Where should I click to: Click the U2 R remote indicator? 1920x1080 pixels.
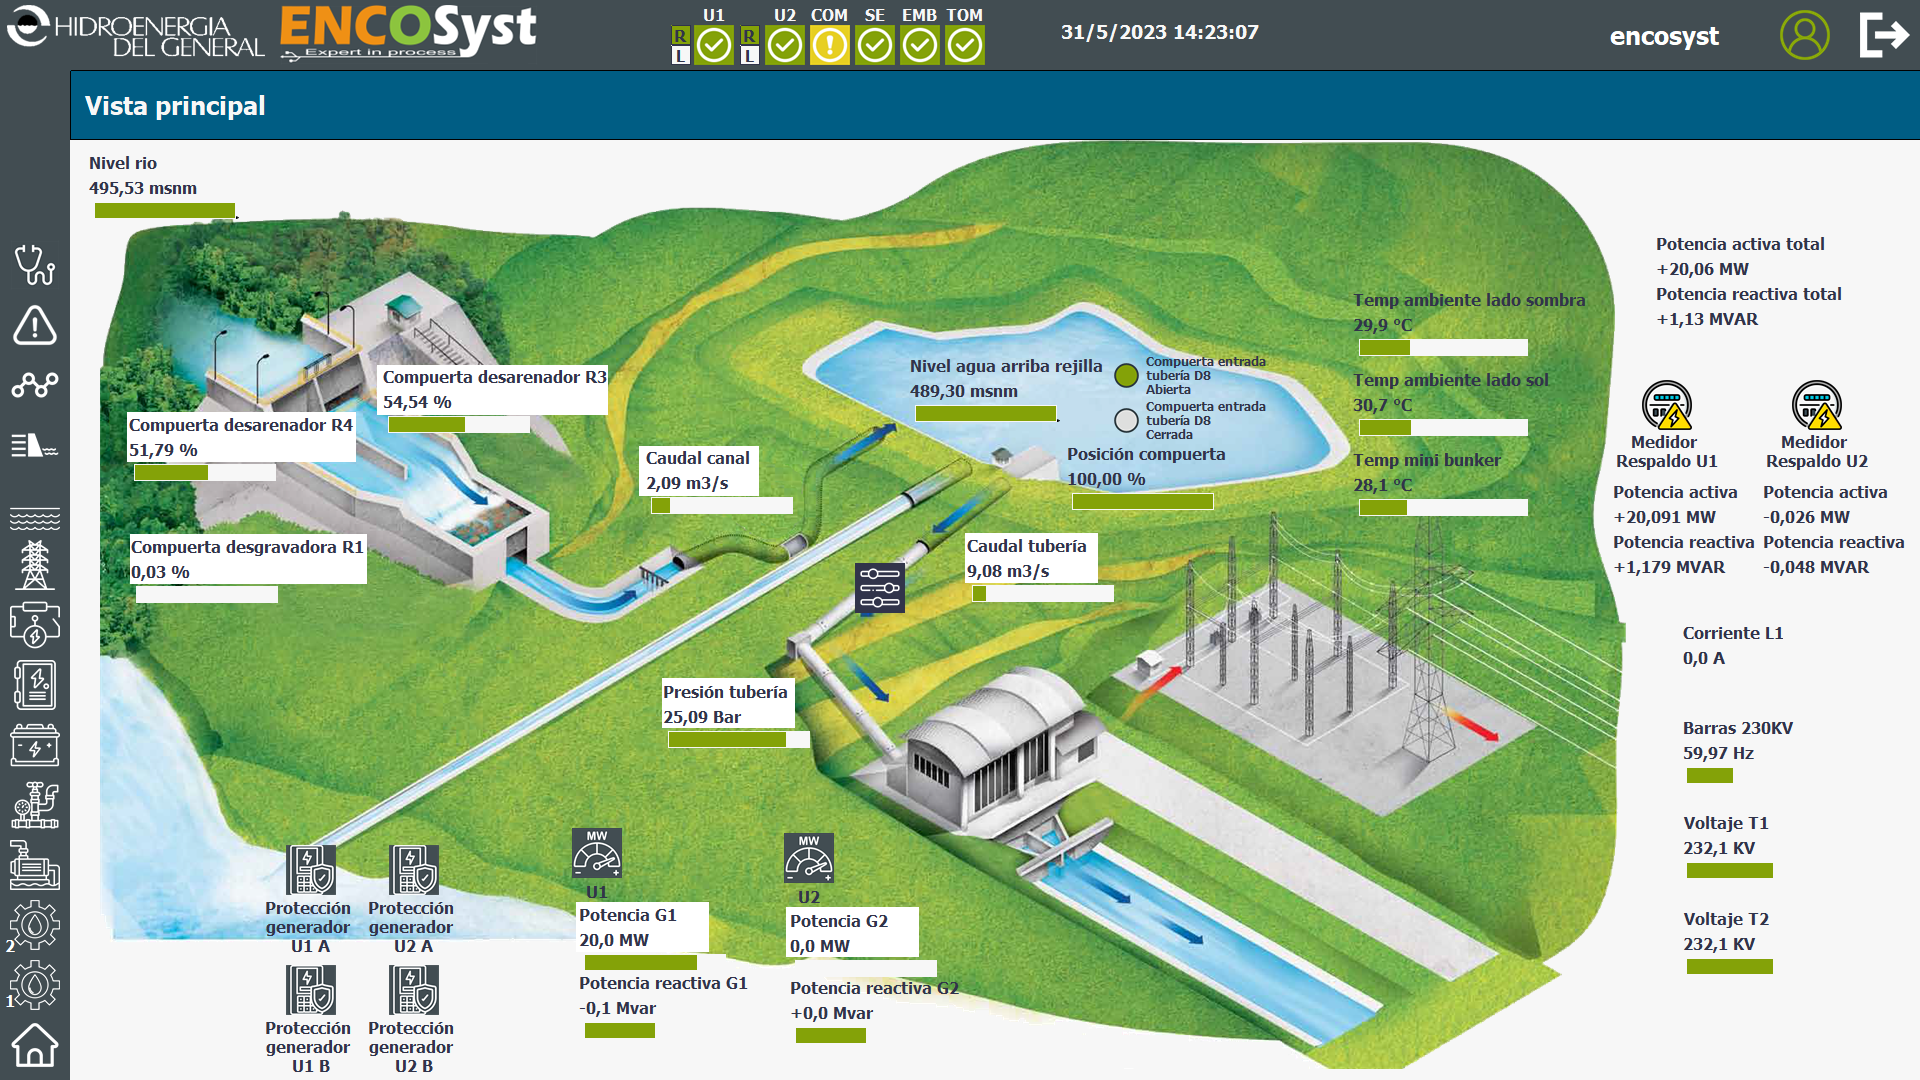click(x=749, y=36)
